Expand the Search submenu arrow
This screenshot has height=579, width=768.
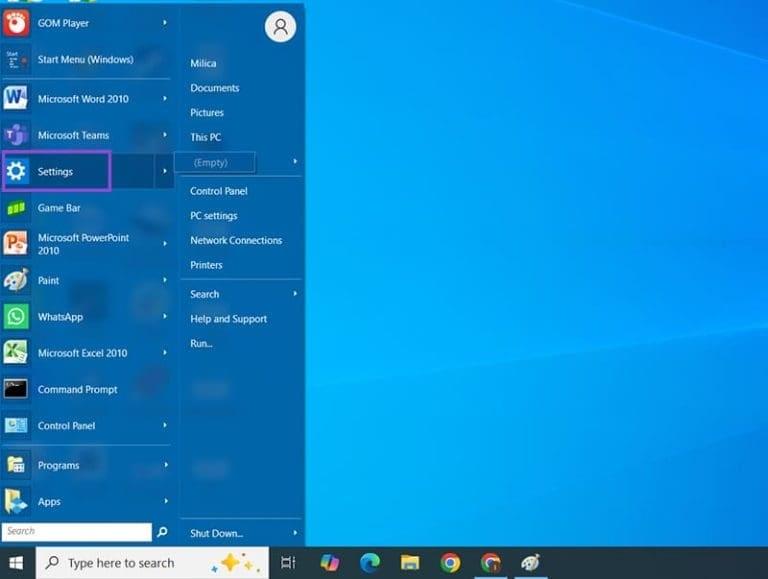pos(295,294)
